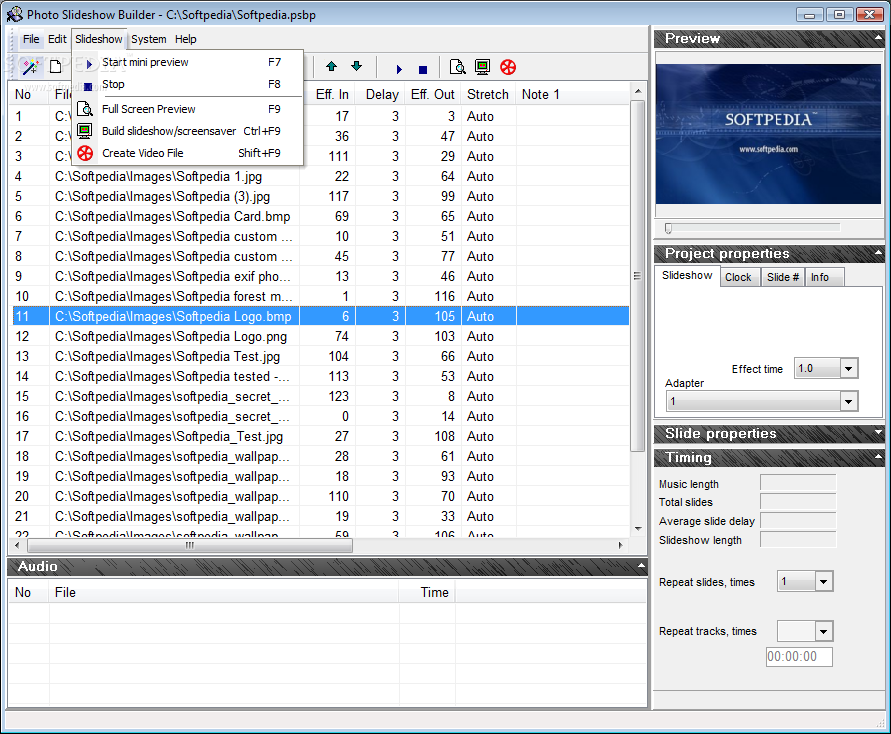Image resolution: width=891 pixels, height=734 pixels.
Task: Open the Adapter dropdown
Action: pyautogui.click(x=848, y=402)
